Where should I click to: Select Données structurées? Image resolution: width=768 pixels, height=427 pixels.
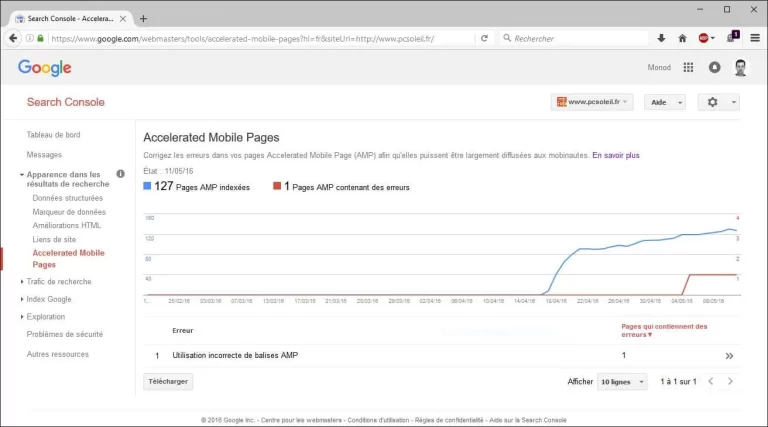click(68, 198)
